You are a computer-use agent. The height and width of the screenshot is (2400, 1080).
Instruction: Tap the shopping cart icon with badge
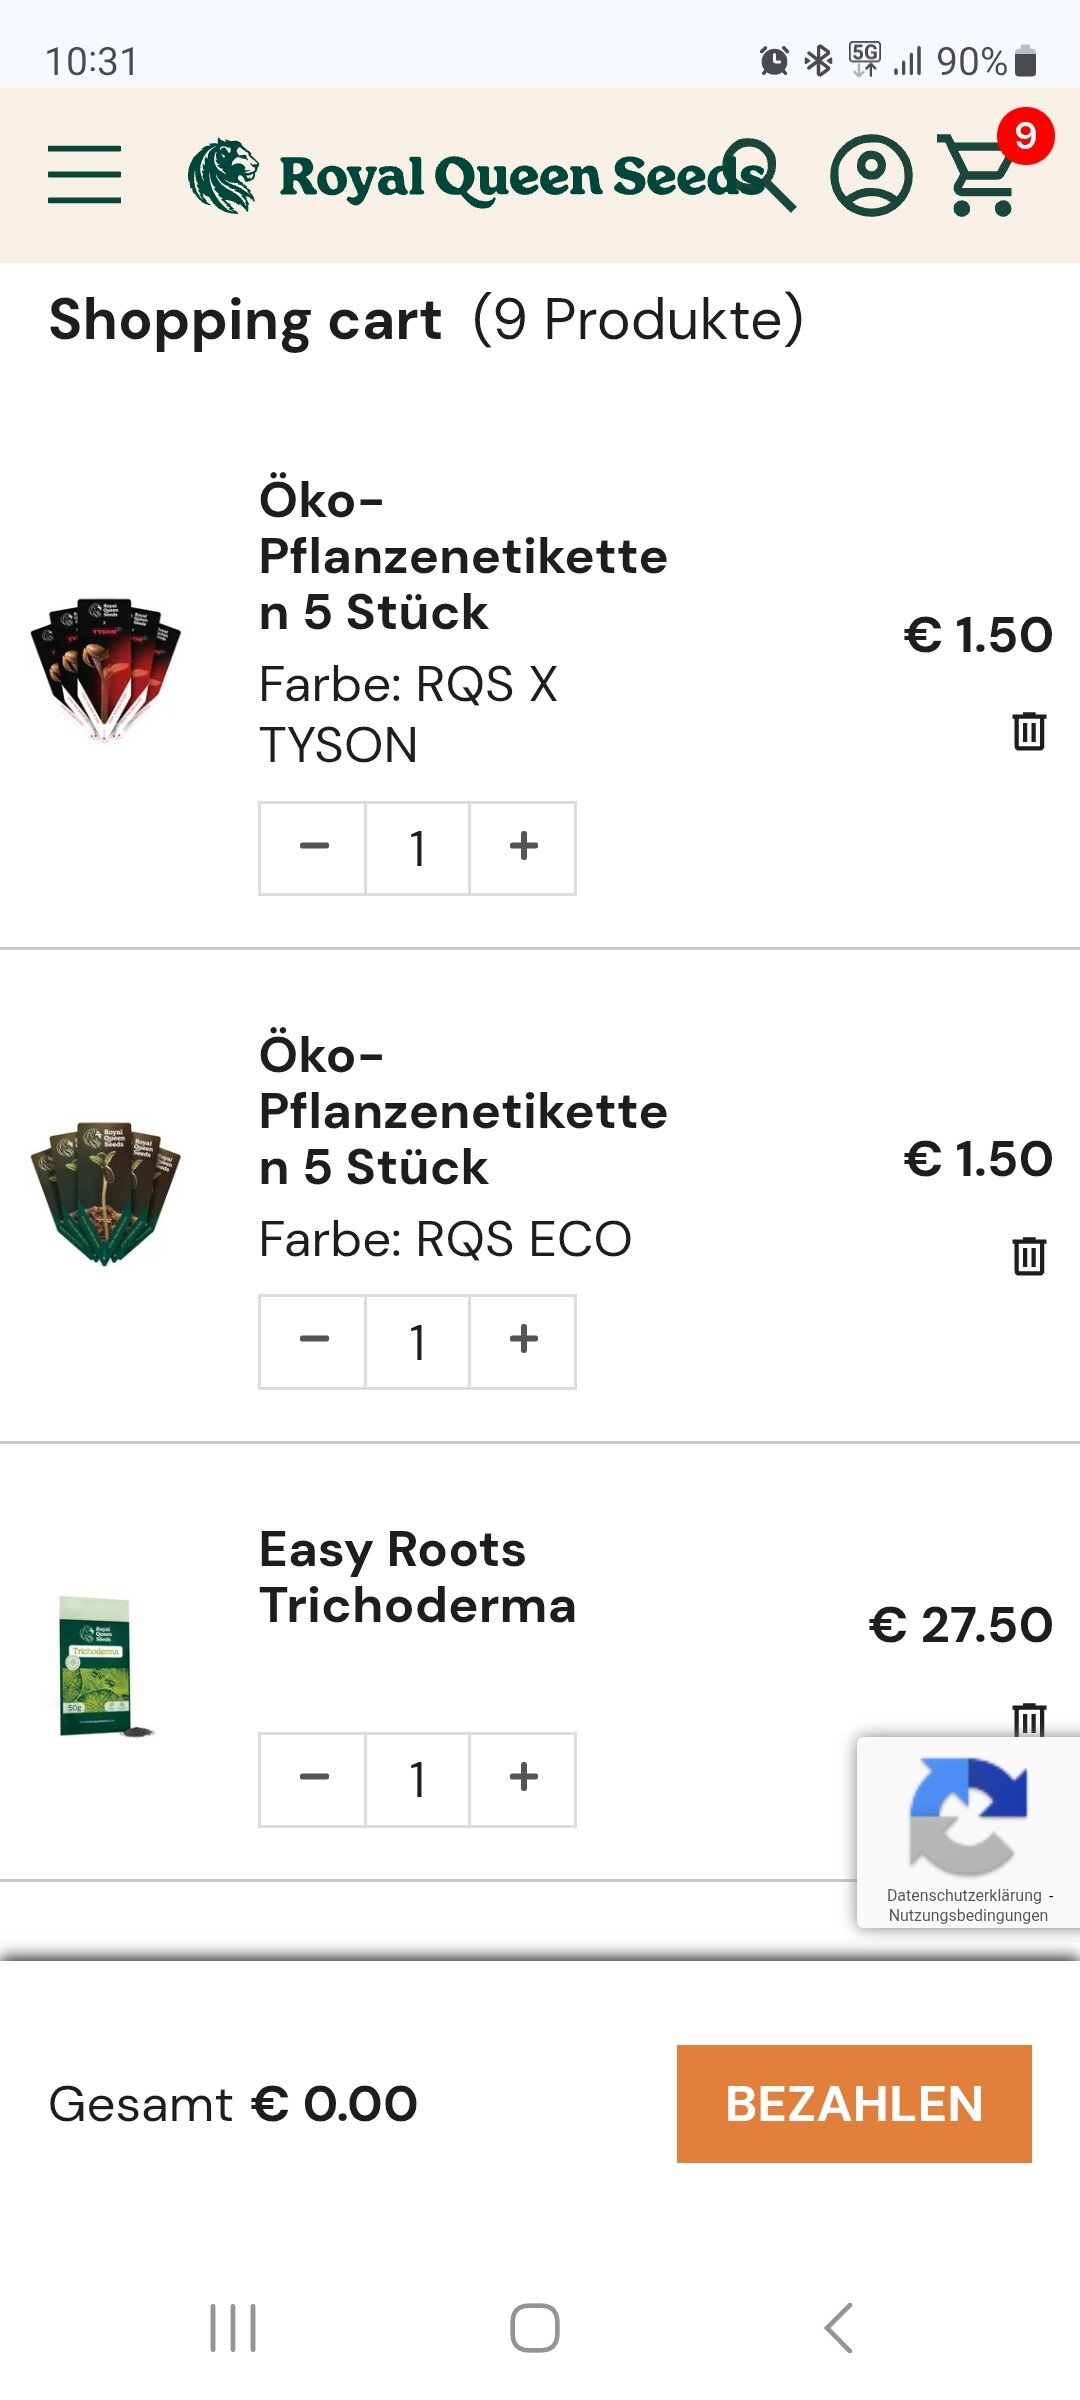tap(980, 176)
